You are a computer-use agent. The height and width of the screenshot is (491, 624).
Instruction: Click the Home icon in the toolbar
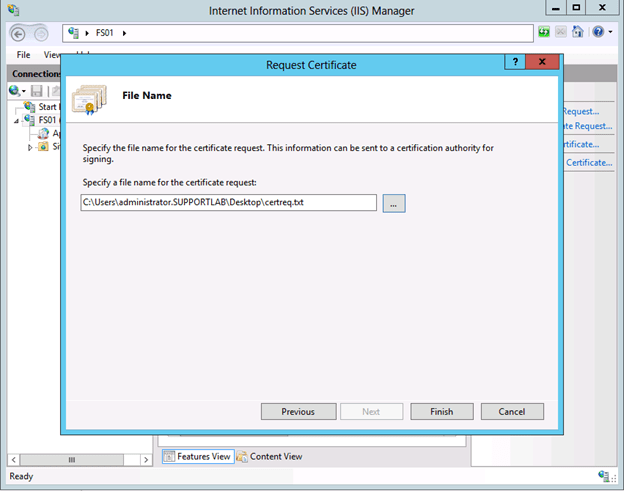click(x=577, y=31)
